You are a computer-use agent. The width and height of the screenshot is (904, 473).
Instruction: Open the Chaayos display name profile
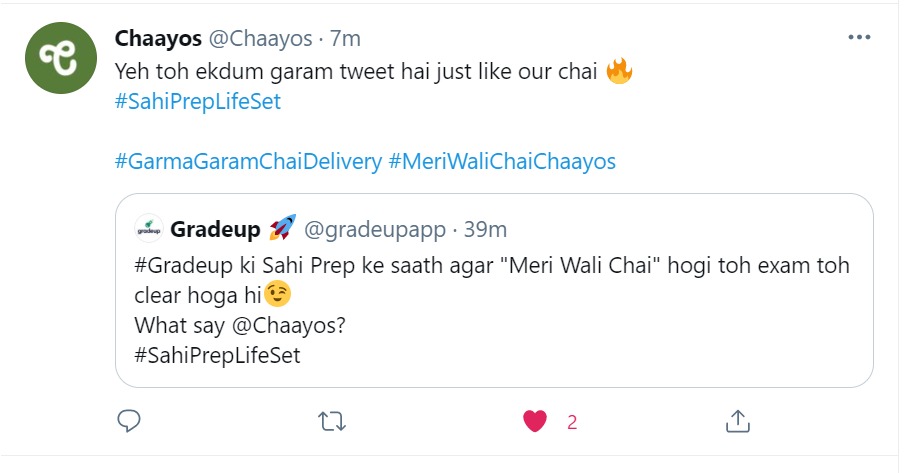pyautogui.click(x=158, y=39)
